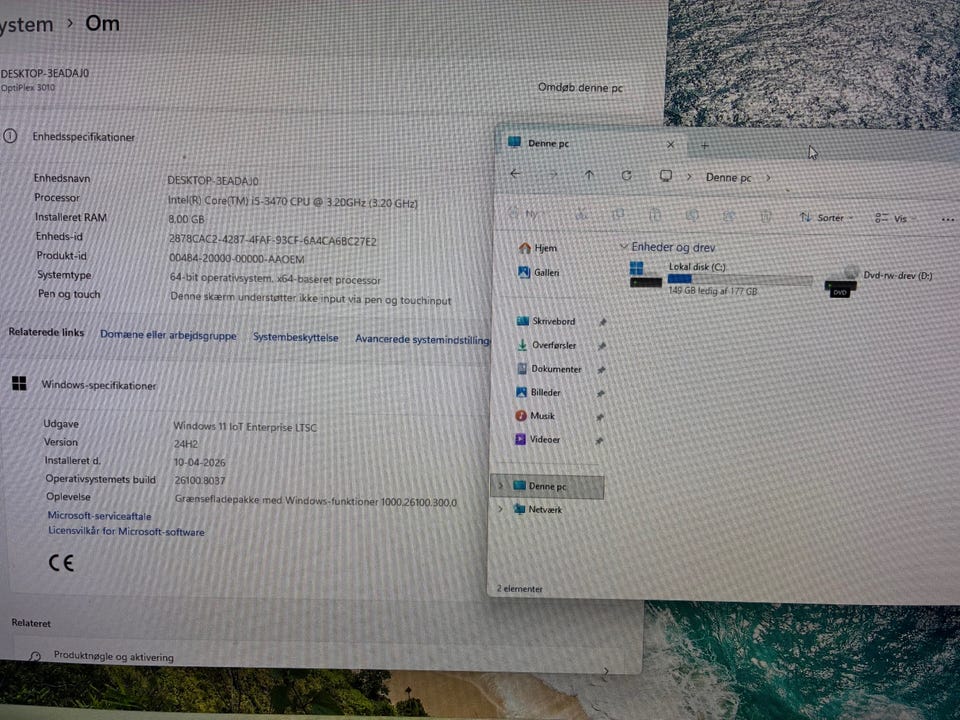Click the info icon beside Enhedsspecifikationer
Screen dimensions: 960x720
10,135
